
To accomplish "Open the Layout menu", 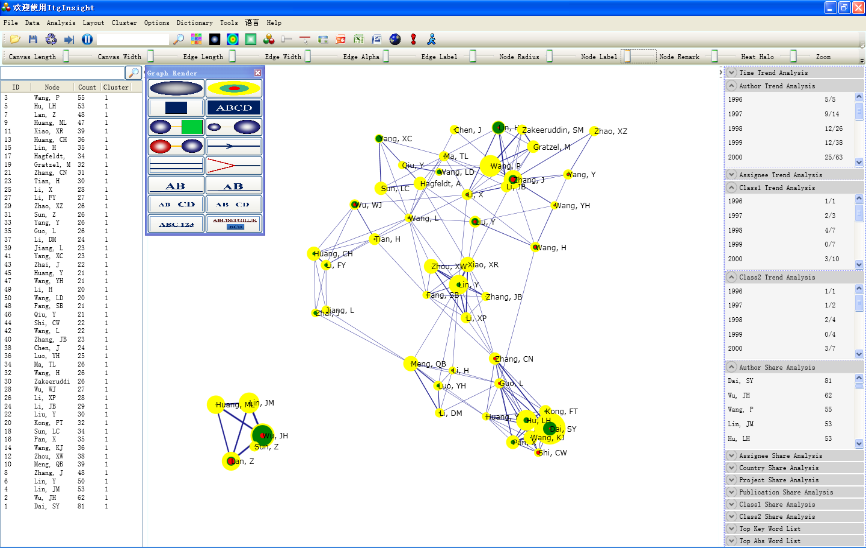I will coord(93,23).
